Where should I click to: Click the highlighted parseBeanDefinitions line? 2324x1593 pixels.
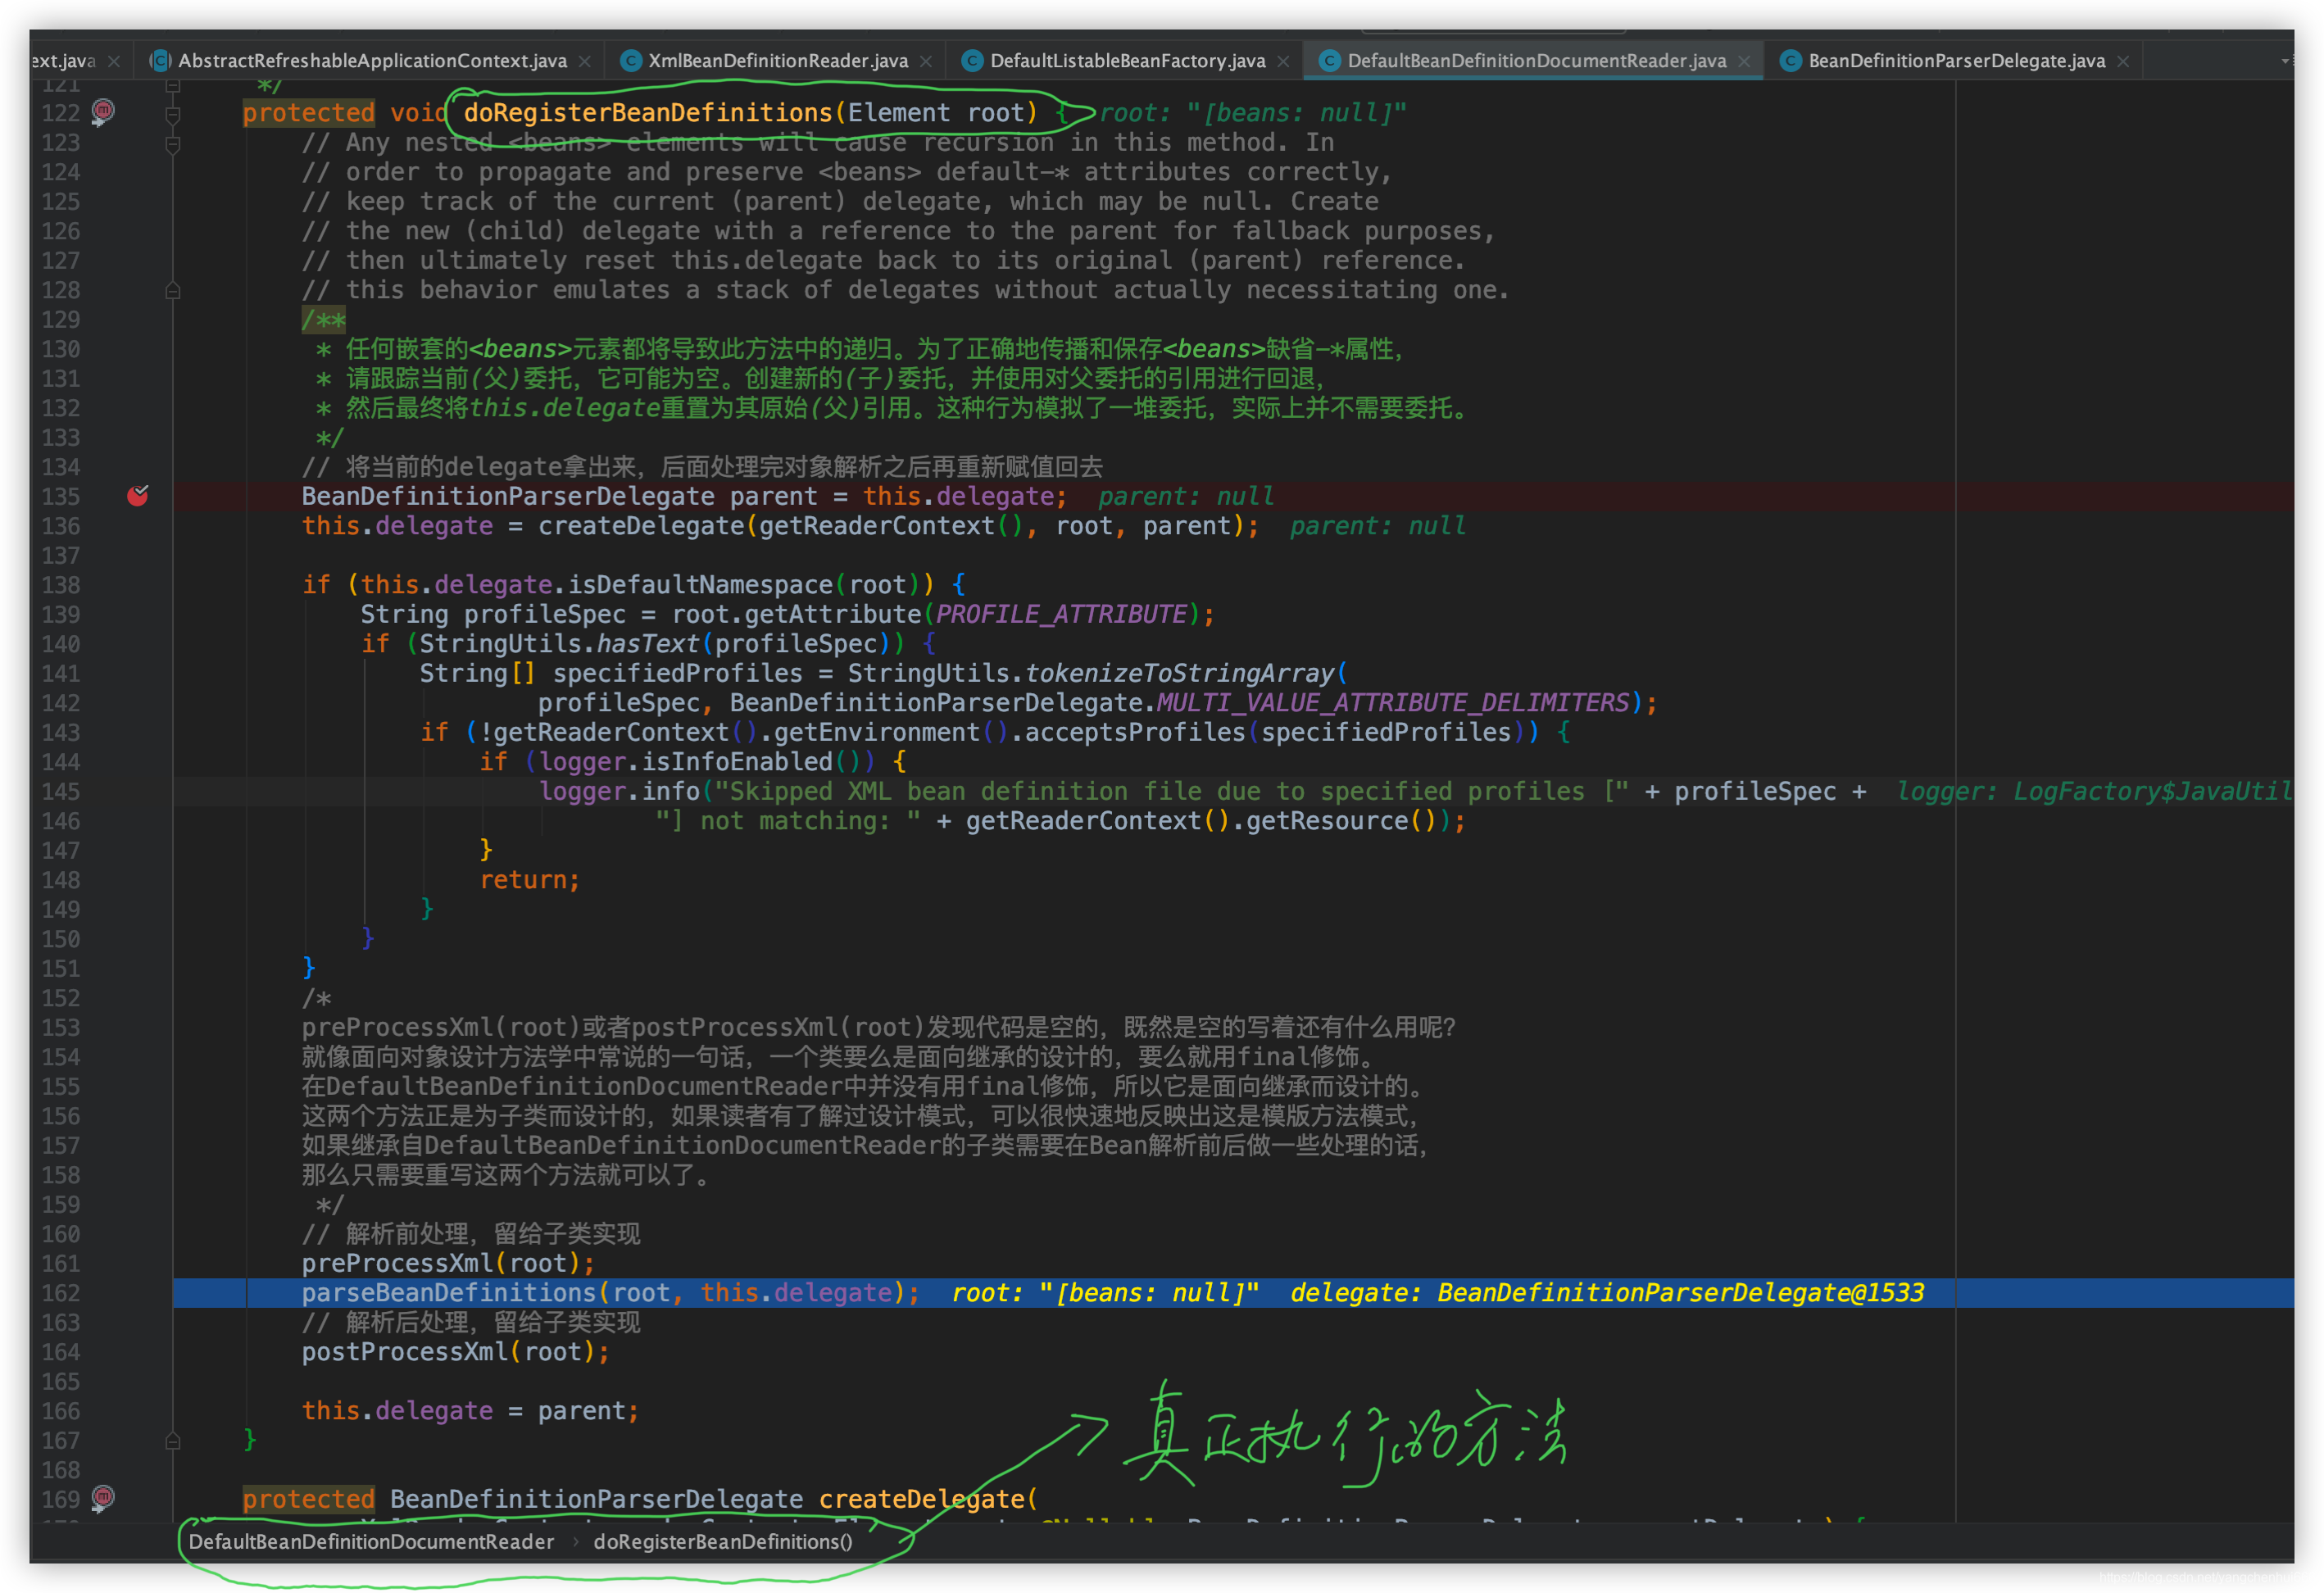coord(610,1292)
